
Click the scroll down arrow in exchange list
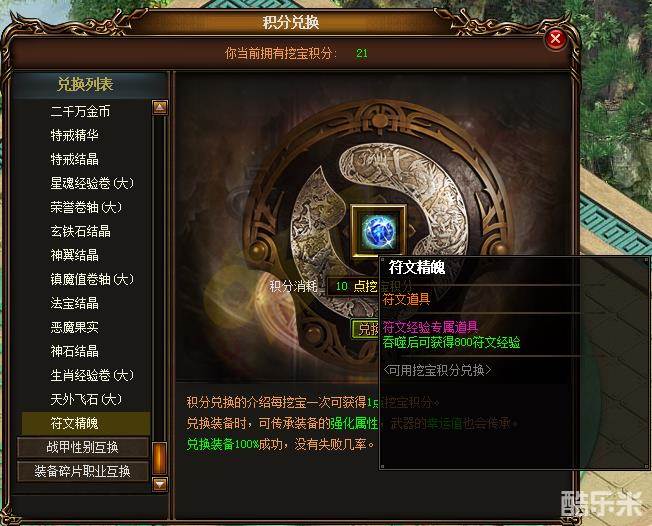coord(160,484)
